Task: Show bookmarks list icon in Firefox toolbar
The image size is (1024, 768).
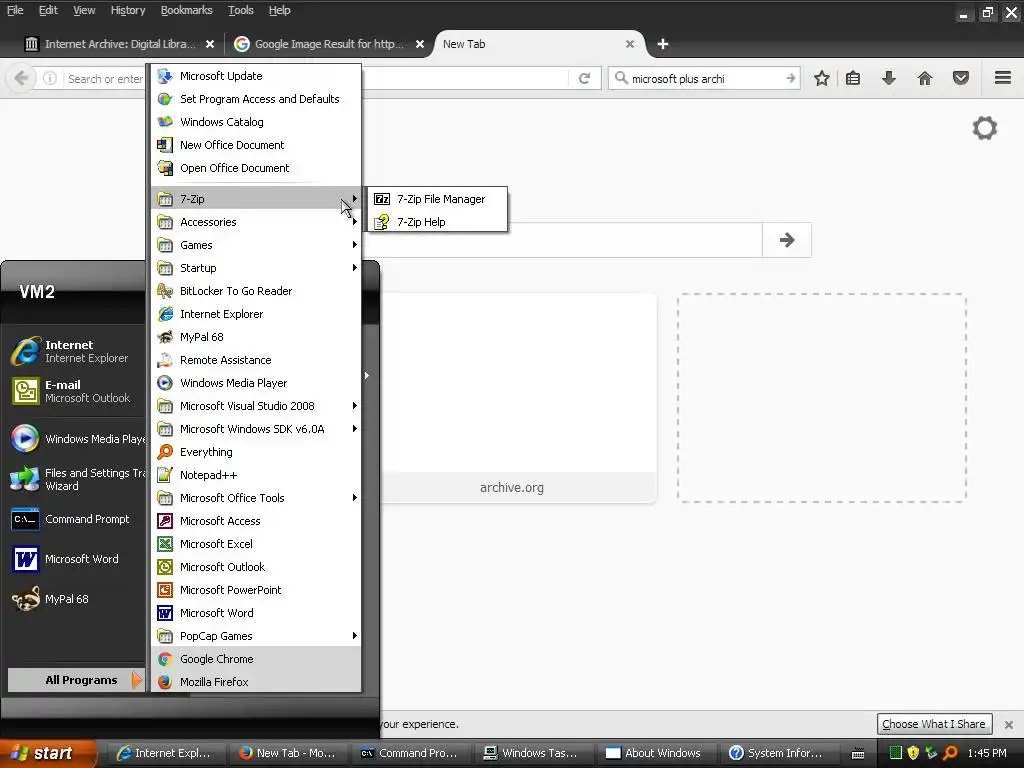Action: 853,78
